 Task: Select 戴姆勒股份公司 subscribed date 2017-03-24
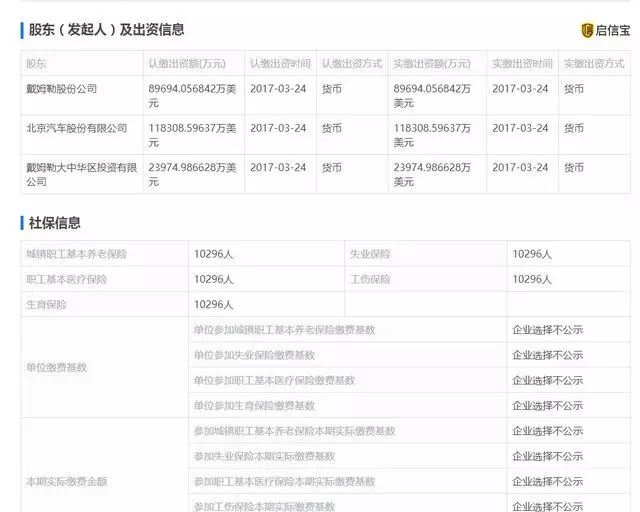[278, 89]
